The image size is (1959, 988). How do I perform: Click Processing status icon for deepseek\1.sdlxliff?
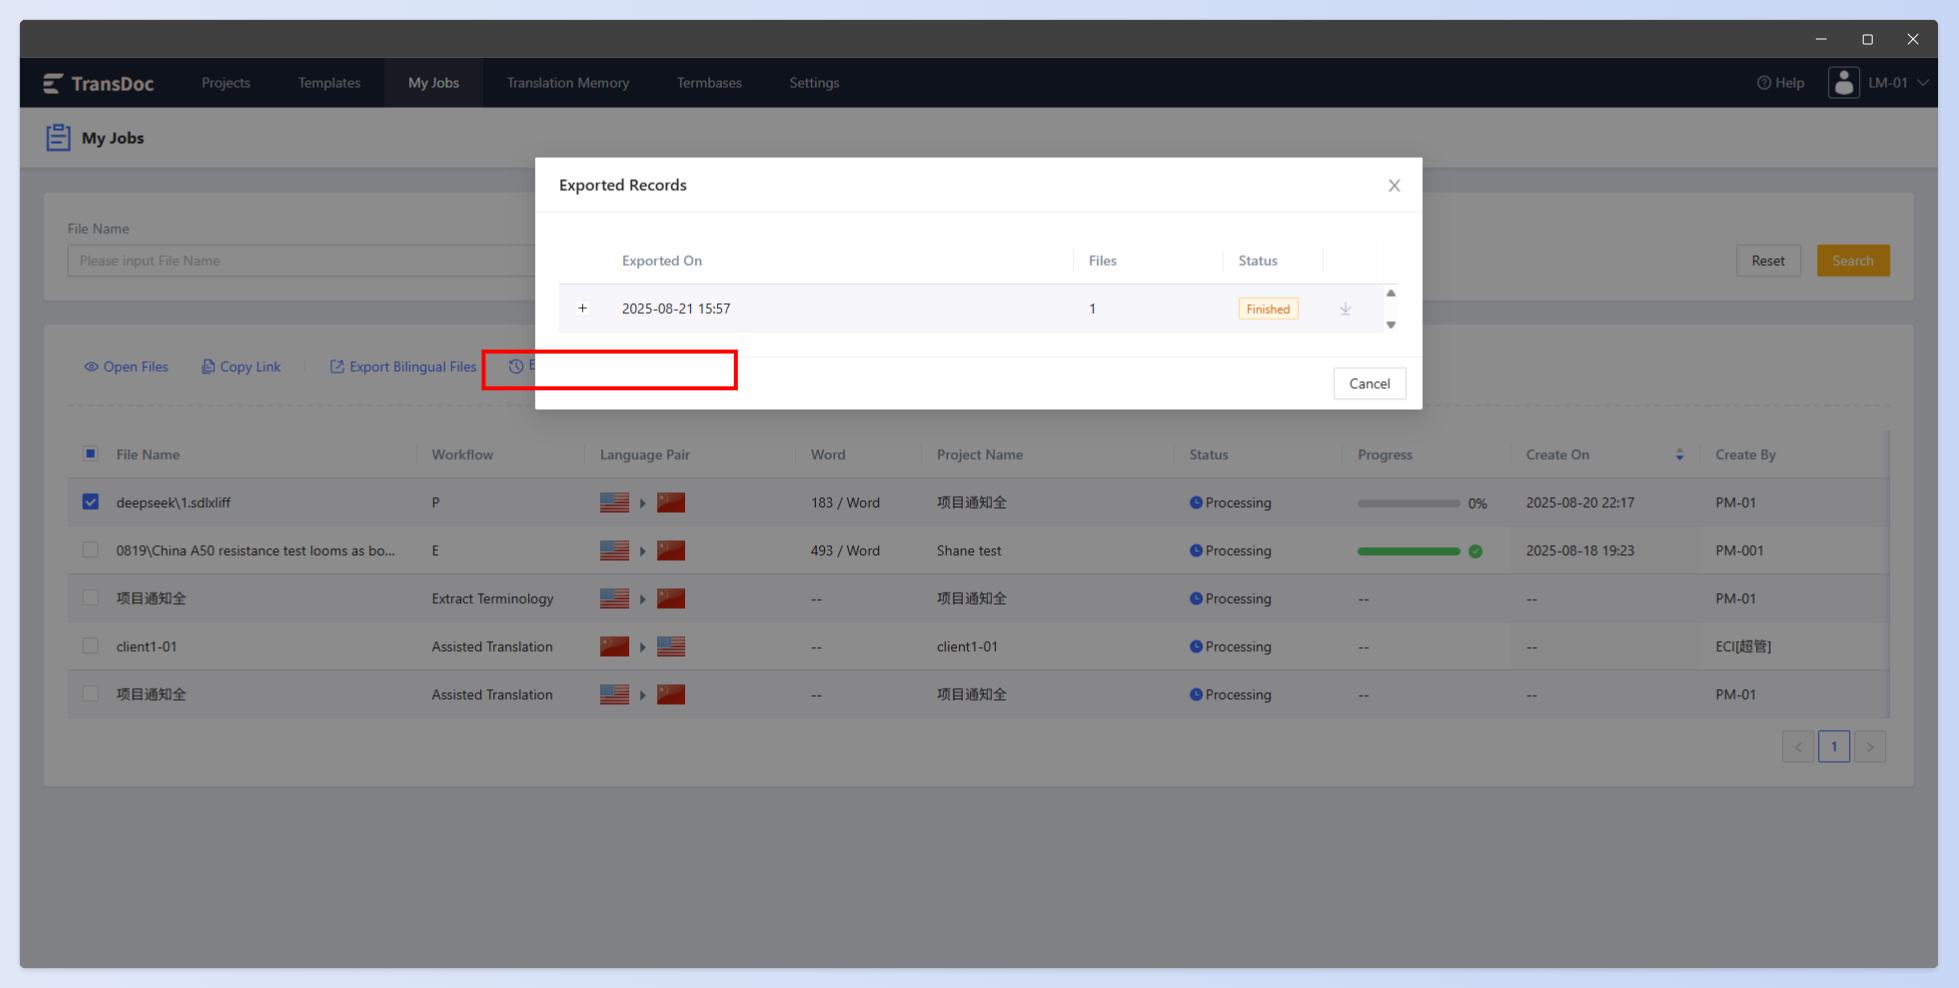tap(1196, 503)
